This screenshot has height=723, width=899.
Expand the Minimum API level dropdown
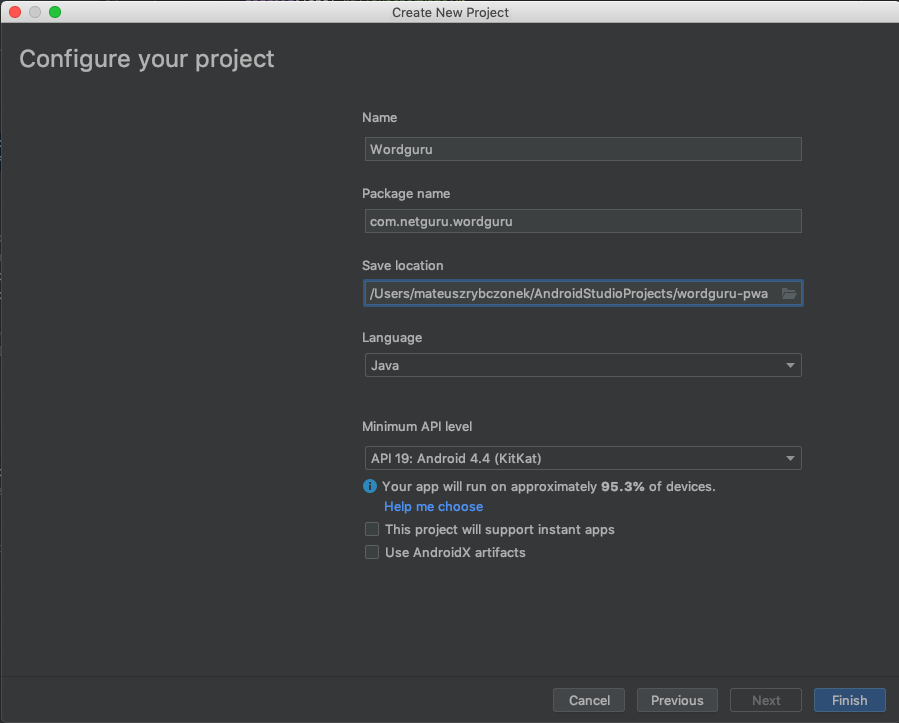tap(582, 458)
